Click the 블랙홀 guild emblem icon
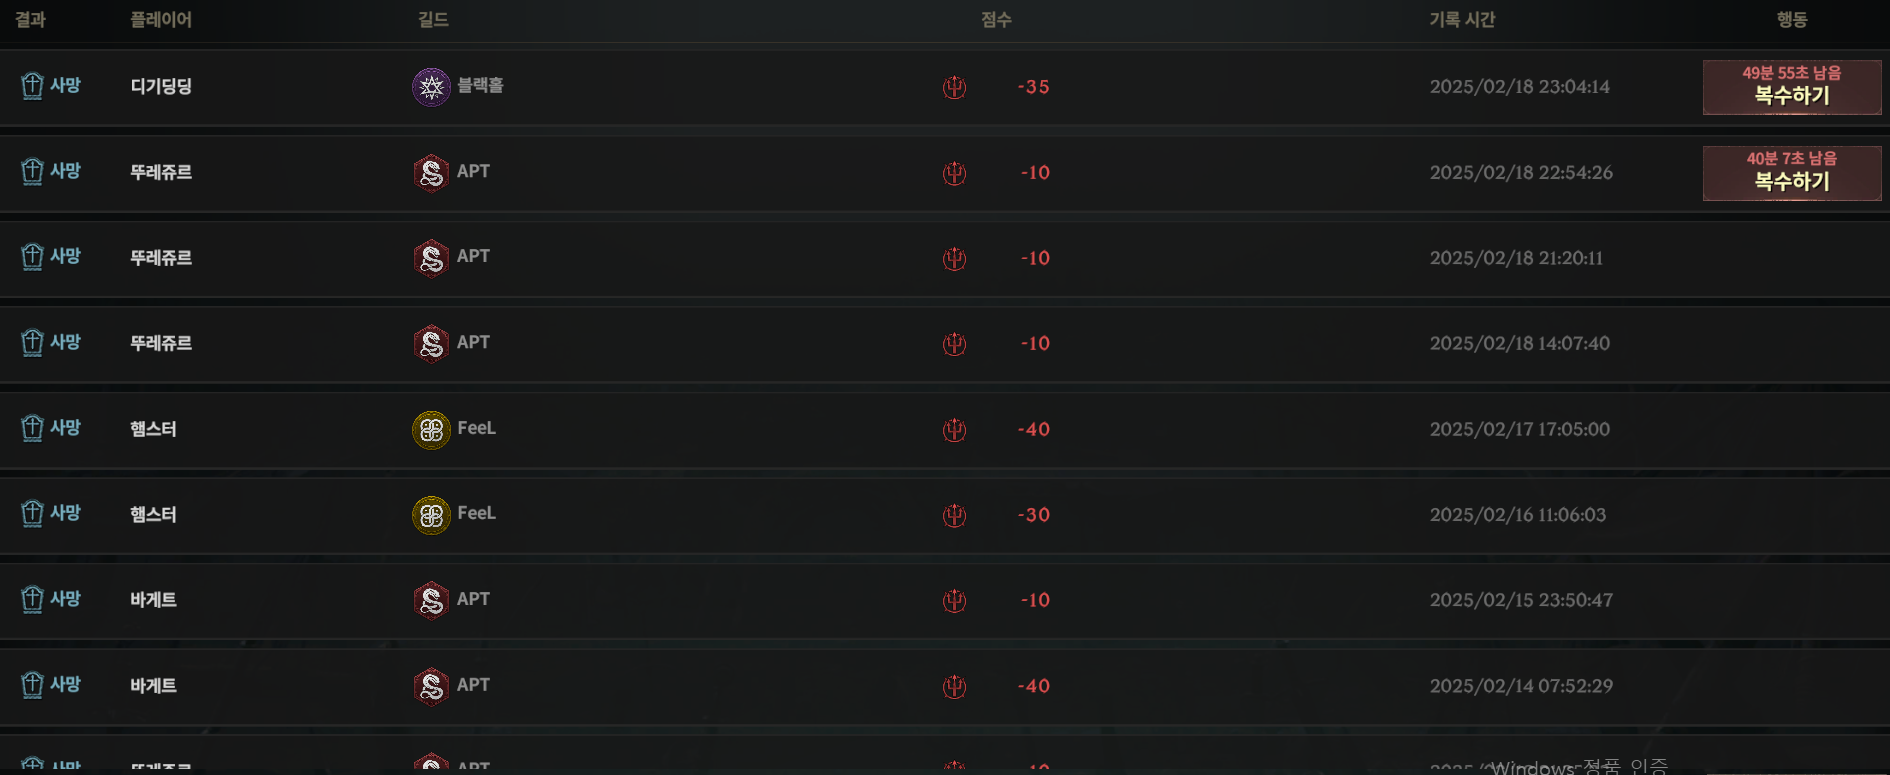1890x775 pixels. (431, 87)
